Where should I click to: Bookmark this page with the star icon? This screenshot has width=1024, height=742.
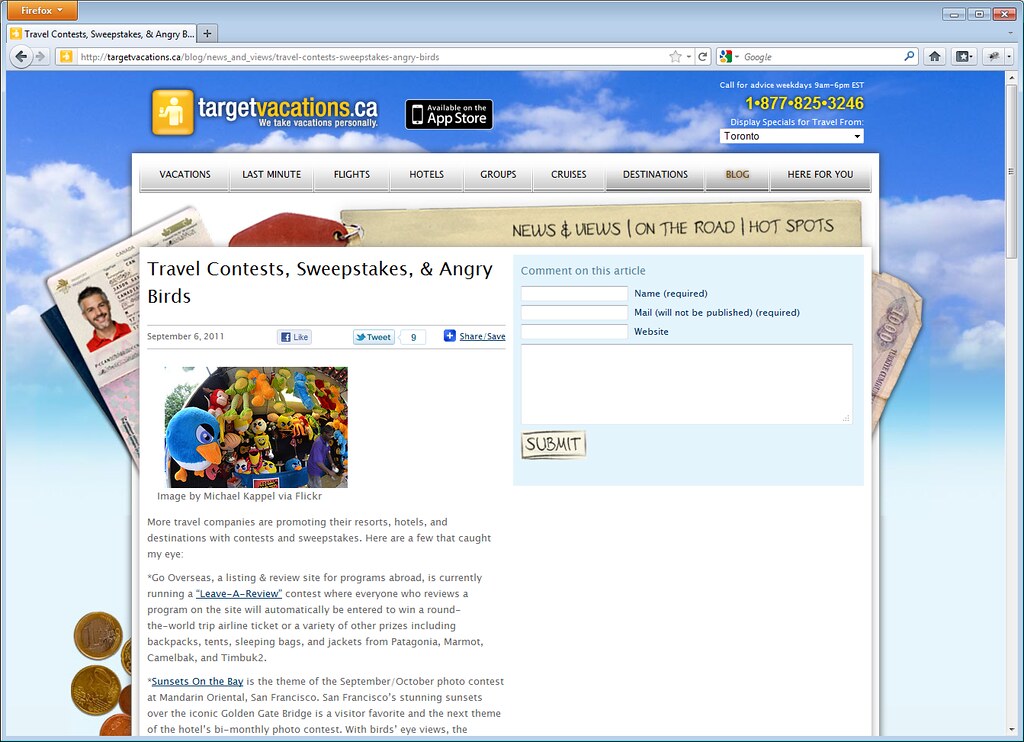[x=675, y=57]
